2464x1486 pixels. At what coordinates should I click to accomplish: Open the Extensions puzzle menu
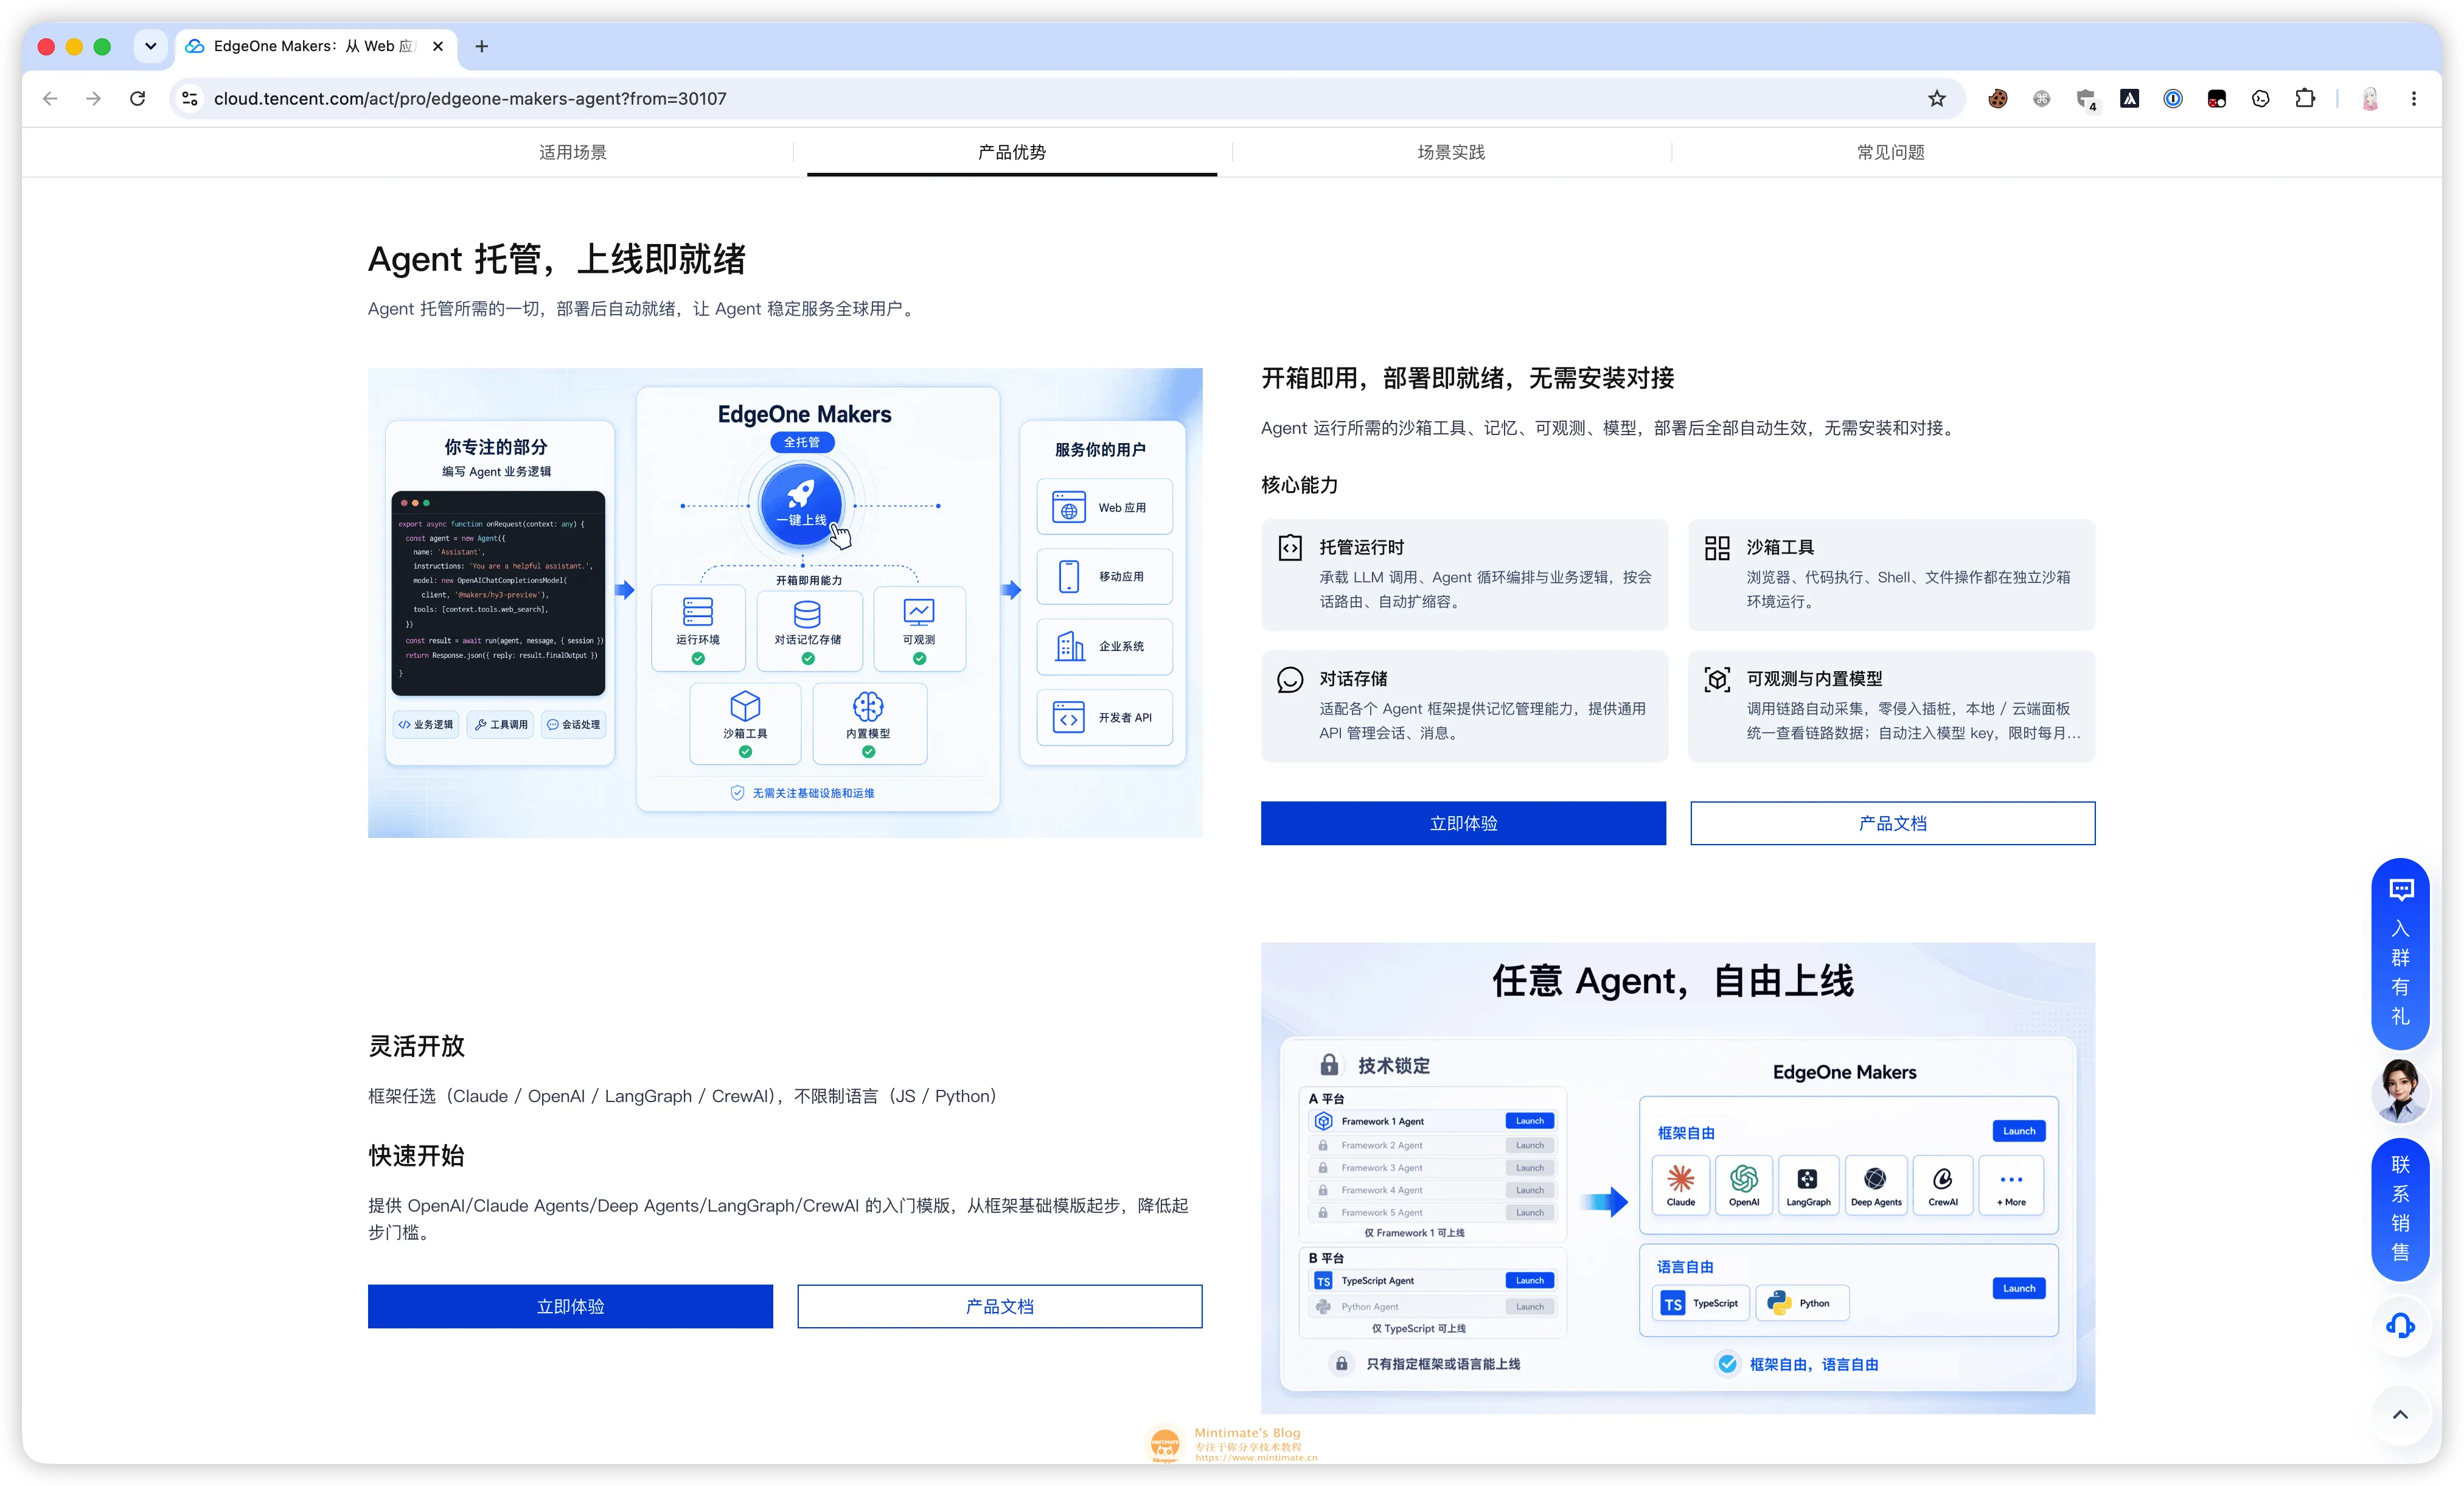coord(2305,98)
